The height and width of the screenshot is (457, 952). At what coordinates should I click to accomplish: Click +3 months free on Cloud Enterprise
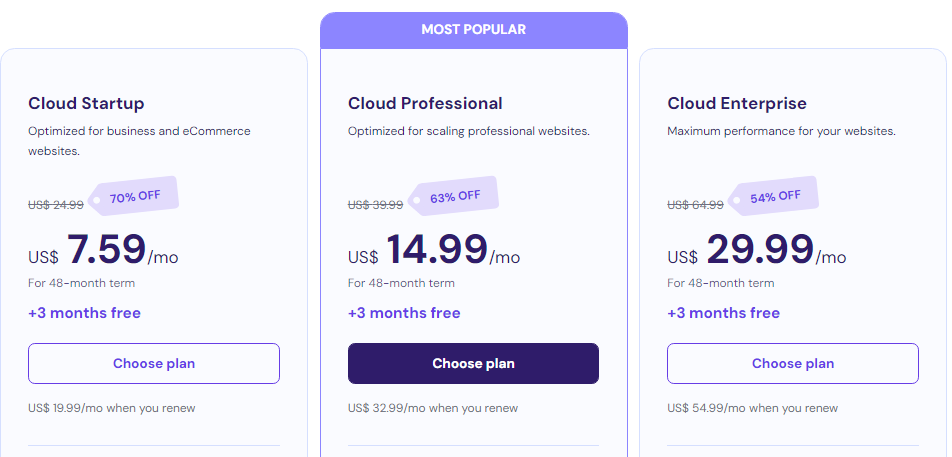[723, 313]
